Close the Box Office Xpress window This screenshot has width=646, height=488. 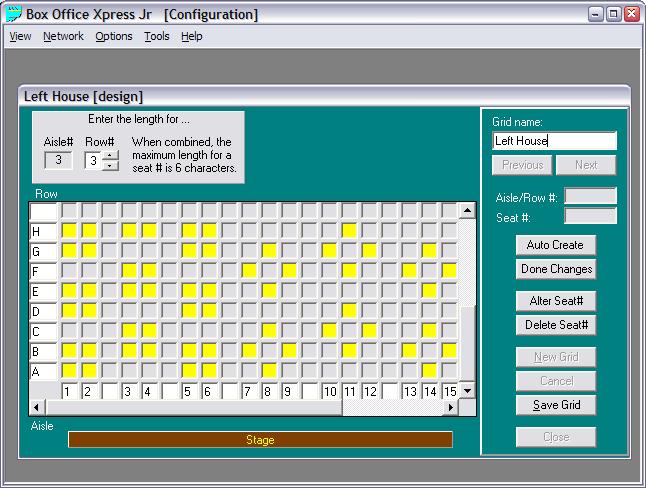pyautogui.click(x=631, y=14)
